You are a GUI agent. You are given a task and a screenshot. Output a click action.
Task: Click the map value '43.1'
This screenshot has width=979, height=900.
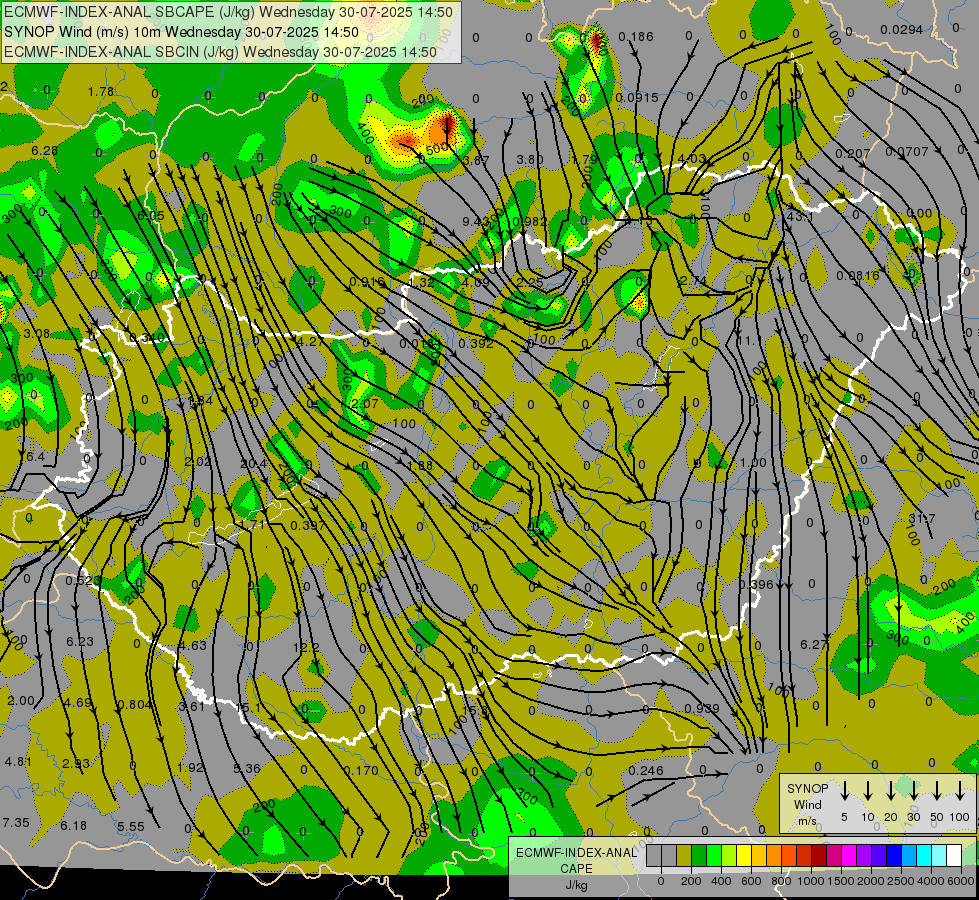pos(800,216)
